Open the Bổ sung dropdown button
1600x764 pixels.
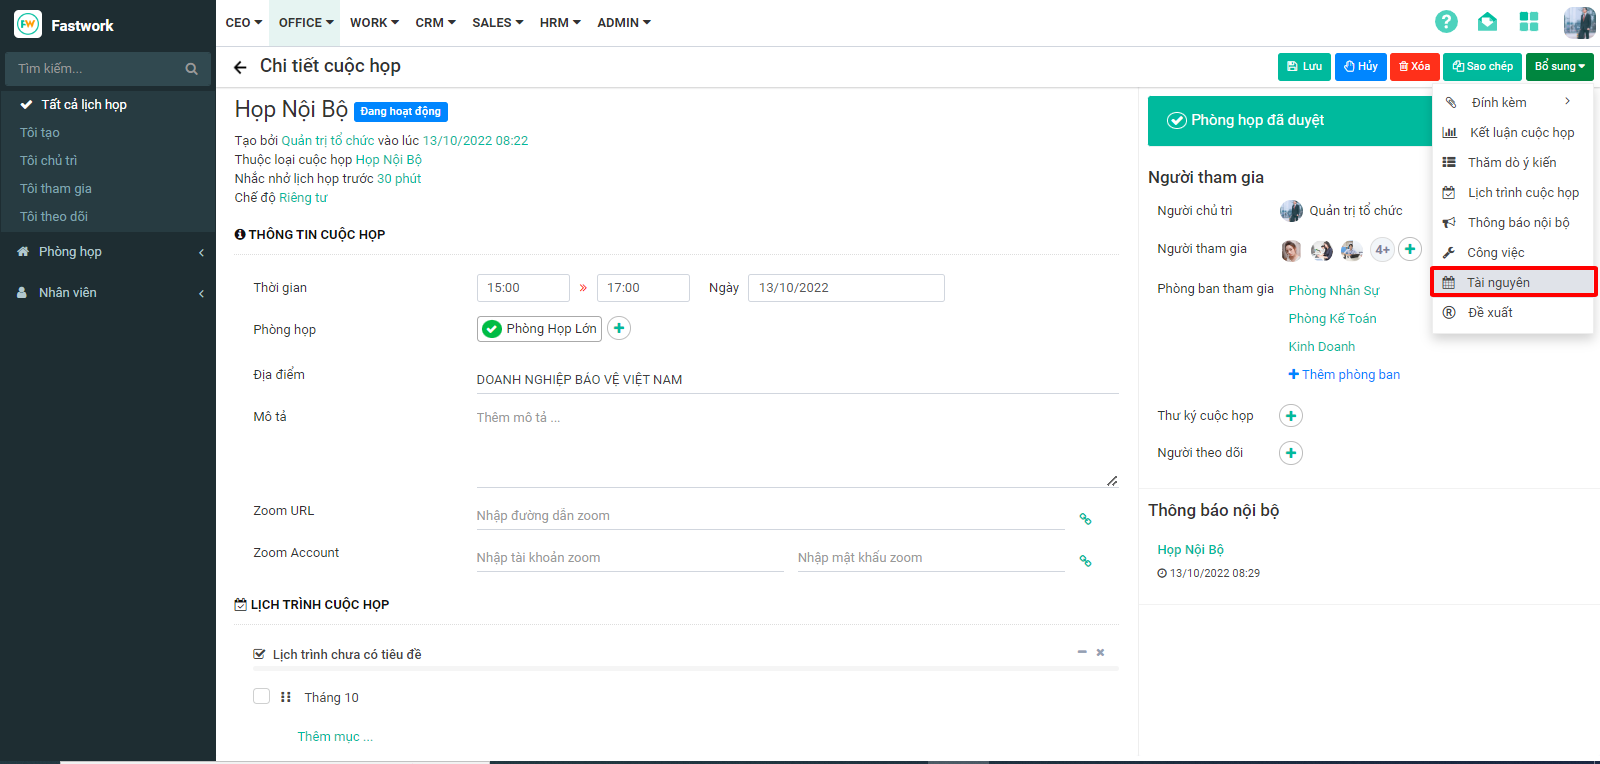tap(1559, 67)
